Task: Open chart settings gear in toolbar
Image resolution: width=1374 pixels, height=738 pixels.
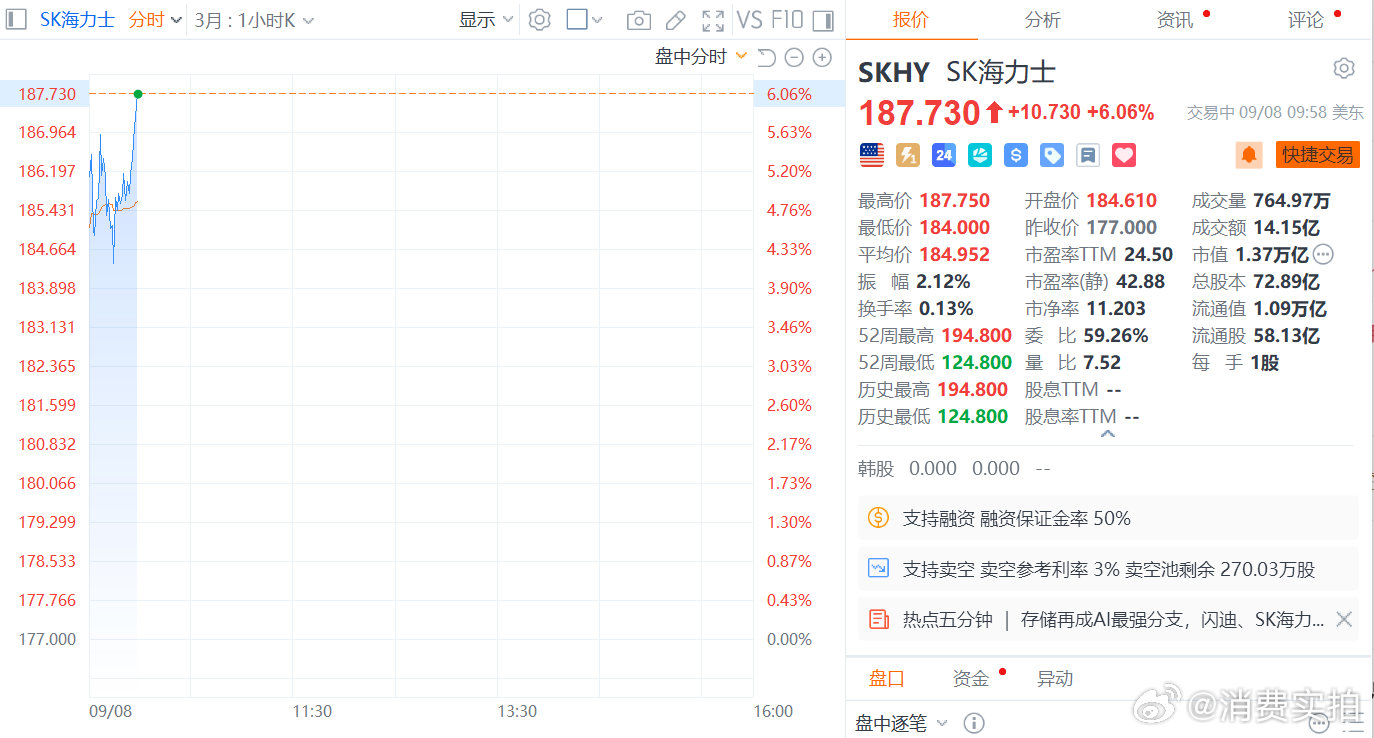Action: 539,20
